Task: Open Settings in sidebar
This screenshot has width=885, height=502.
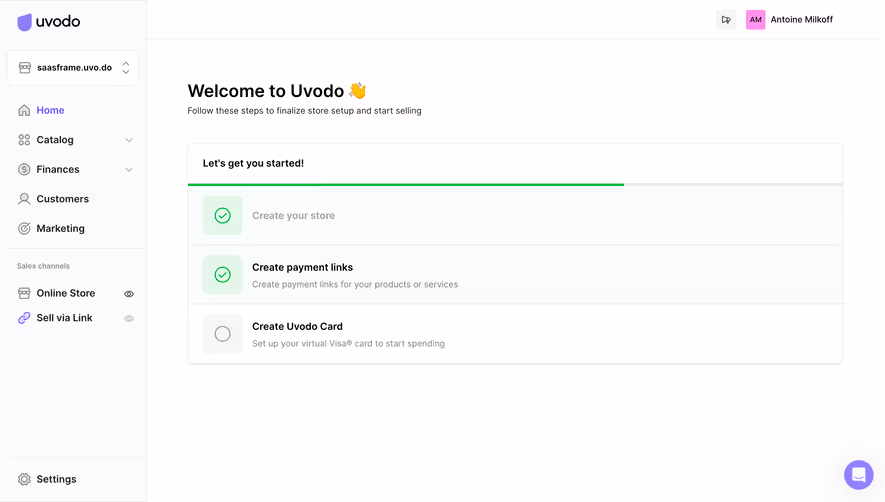Action: coord(56,479)
